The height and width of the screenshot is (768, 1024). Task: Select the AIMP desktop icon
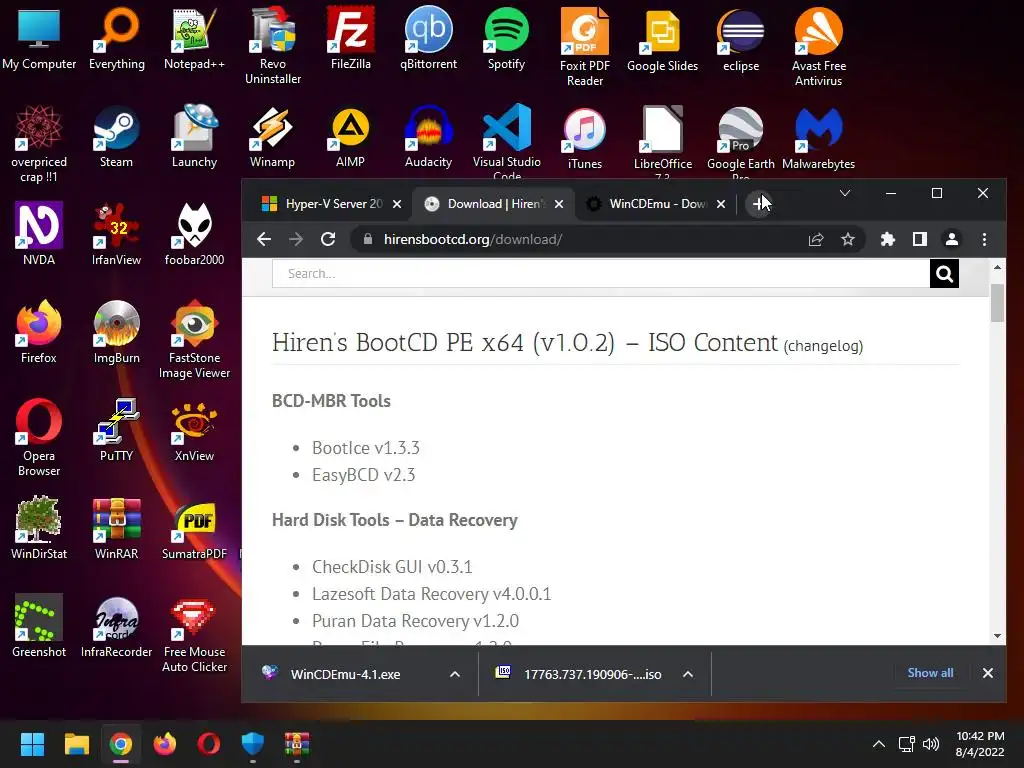coord(350,136)
